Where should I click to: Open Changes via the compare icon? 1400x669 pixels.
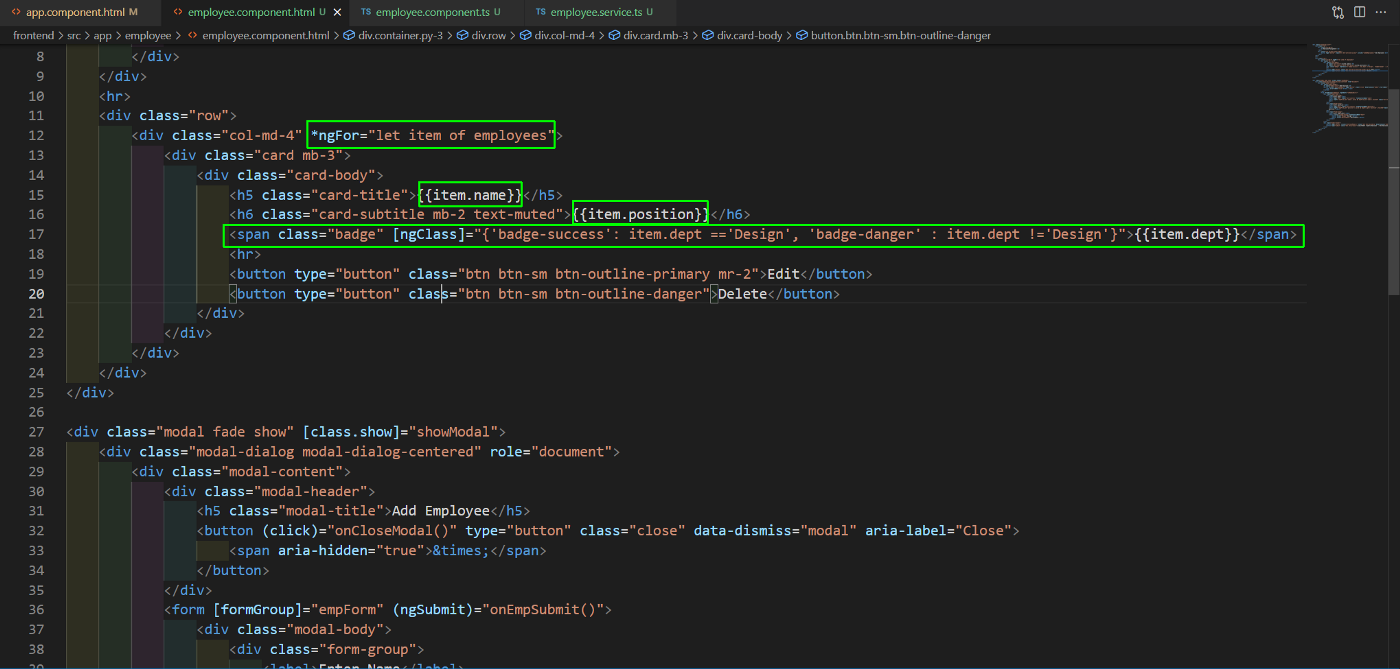pyautogui.click(x=1338, y=13)
